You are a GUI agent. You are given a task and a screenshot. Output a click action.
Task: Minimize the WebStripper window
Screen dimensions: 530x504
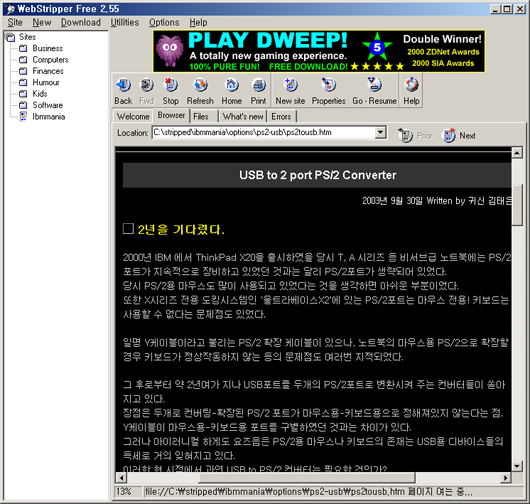coord(495,9)
